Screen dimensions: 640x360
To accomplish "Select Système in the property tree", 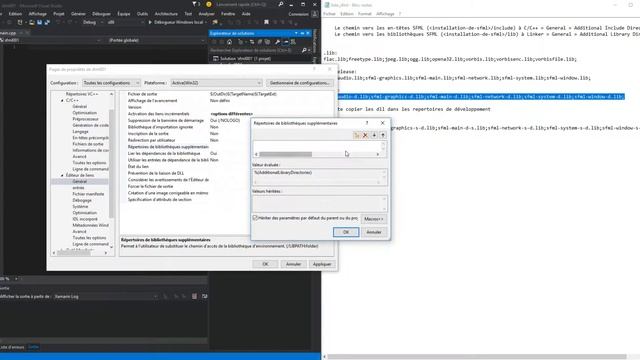I will [80, 207].
